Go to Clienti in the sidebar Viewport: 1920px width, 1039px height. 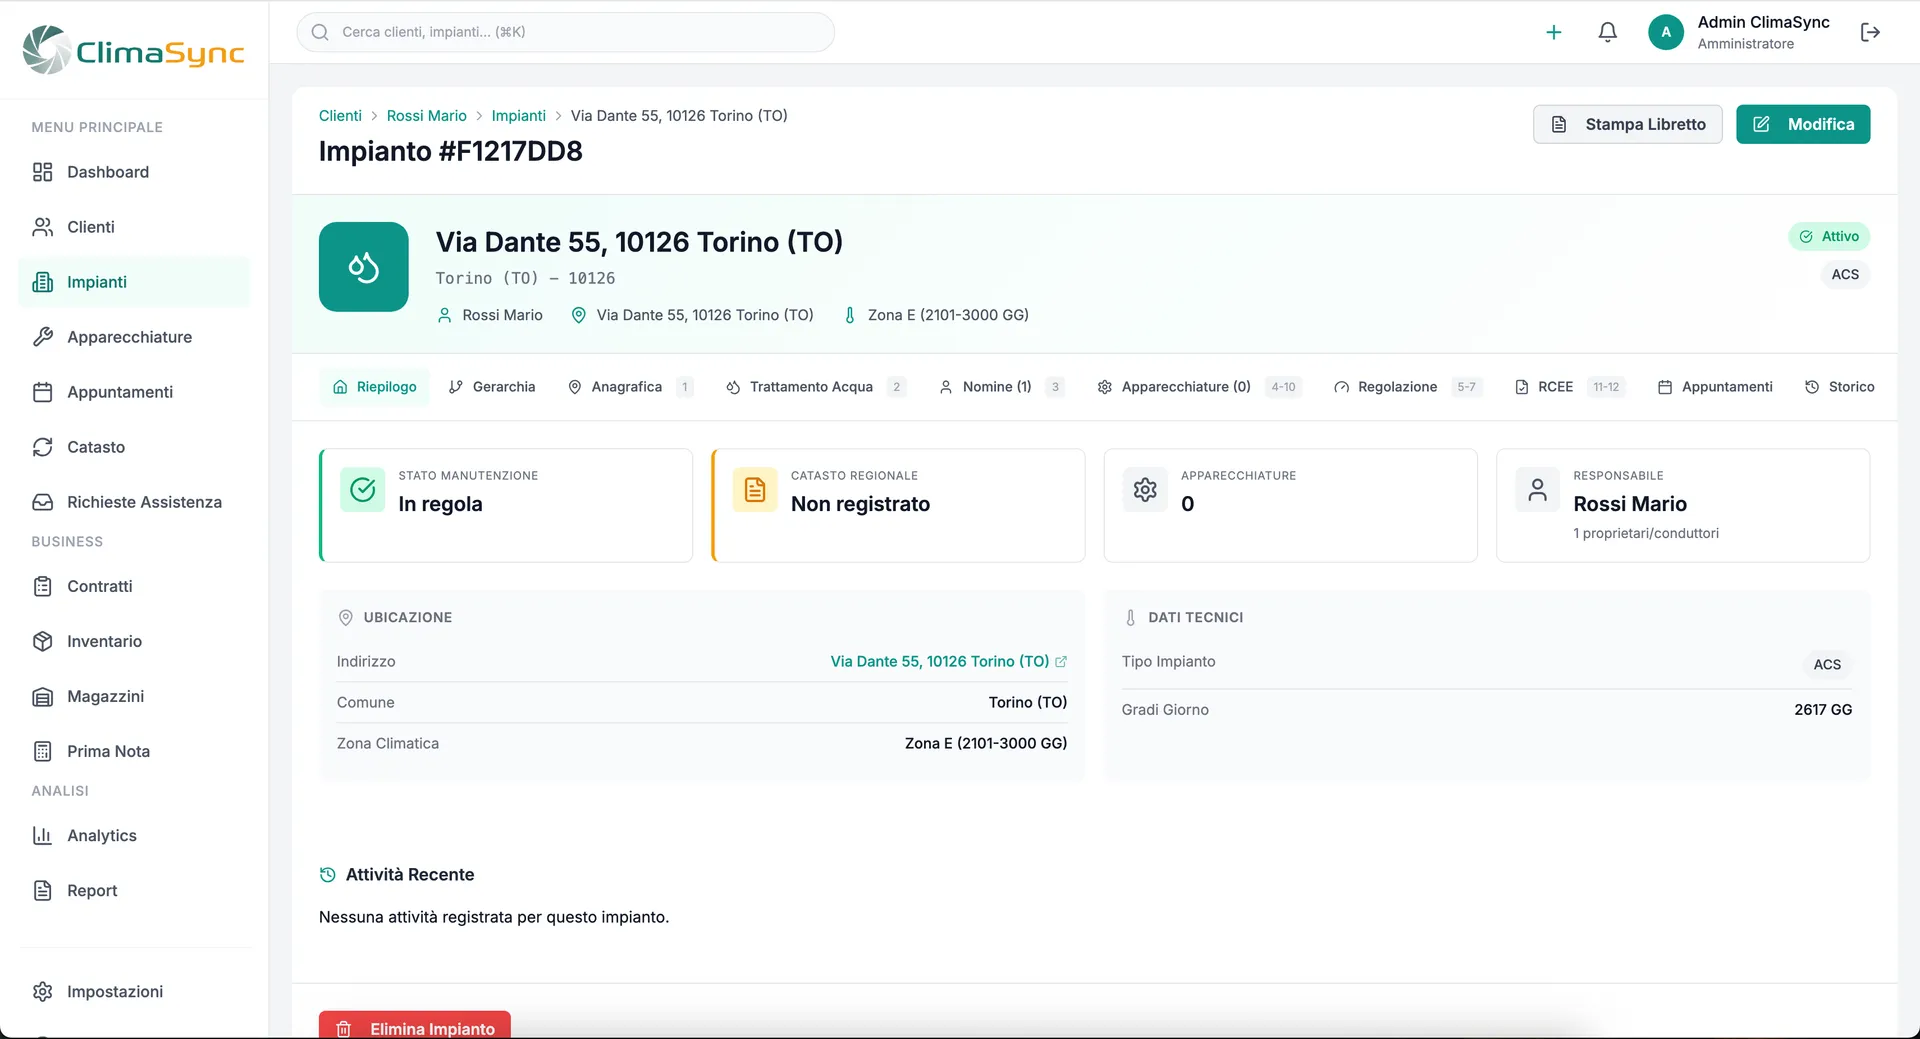coord(134,227)
